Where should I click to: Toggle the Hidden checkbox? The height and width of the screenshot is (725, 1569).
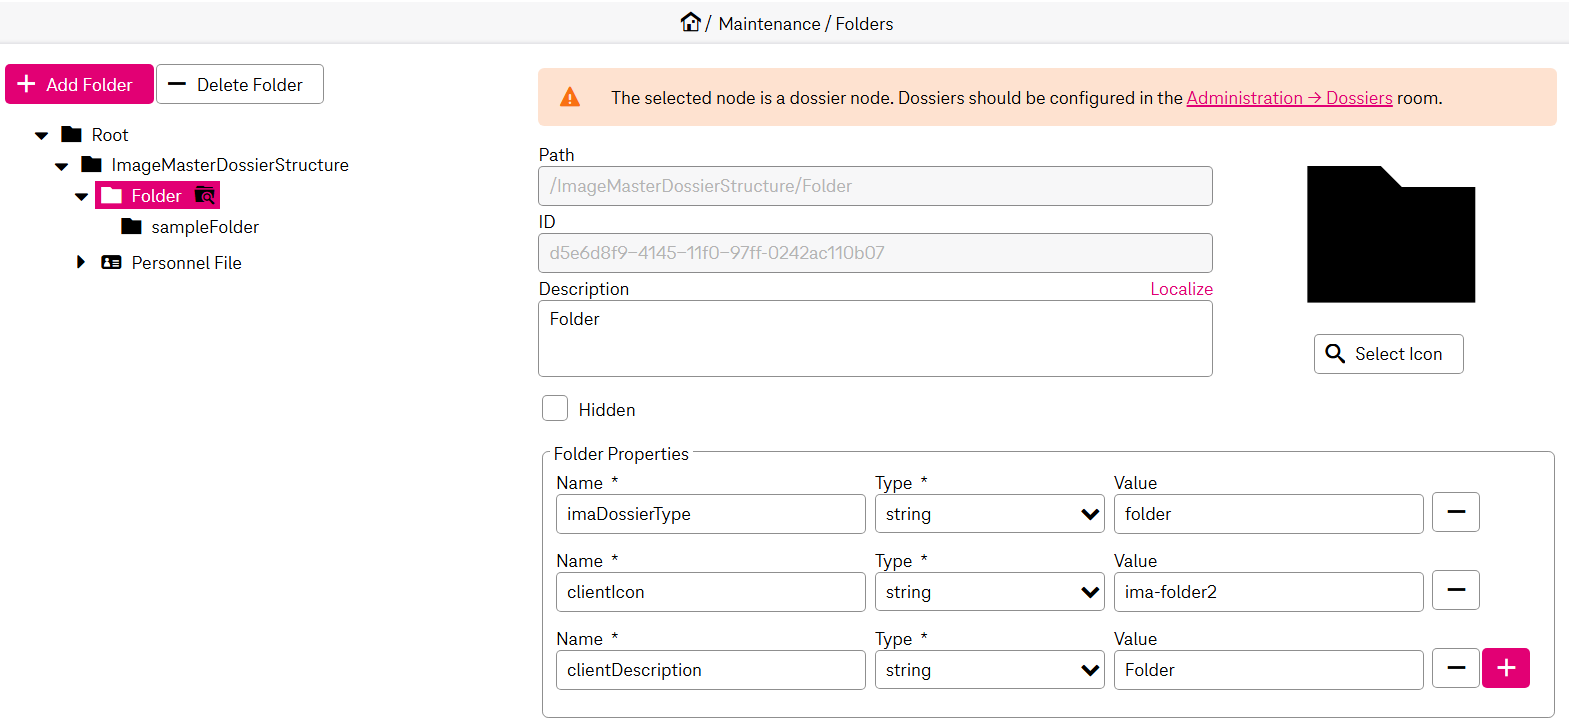(x=555, y=409)
